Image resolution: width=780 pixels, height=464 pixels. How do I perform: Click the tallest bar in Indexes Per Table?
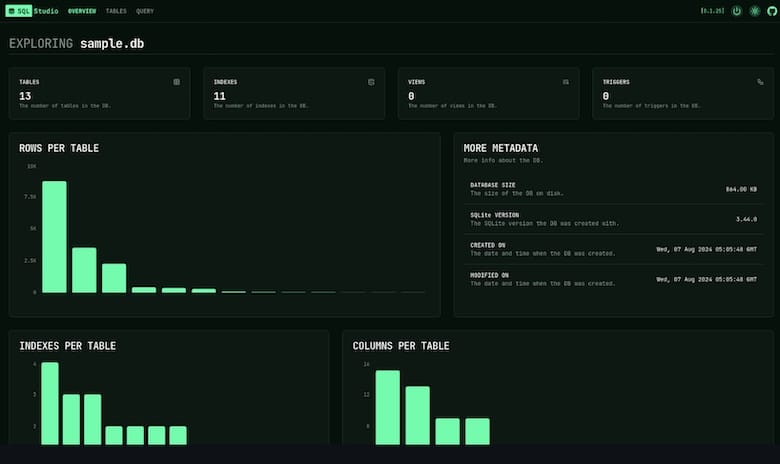tap(50, 403)
